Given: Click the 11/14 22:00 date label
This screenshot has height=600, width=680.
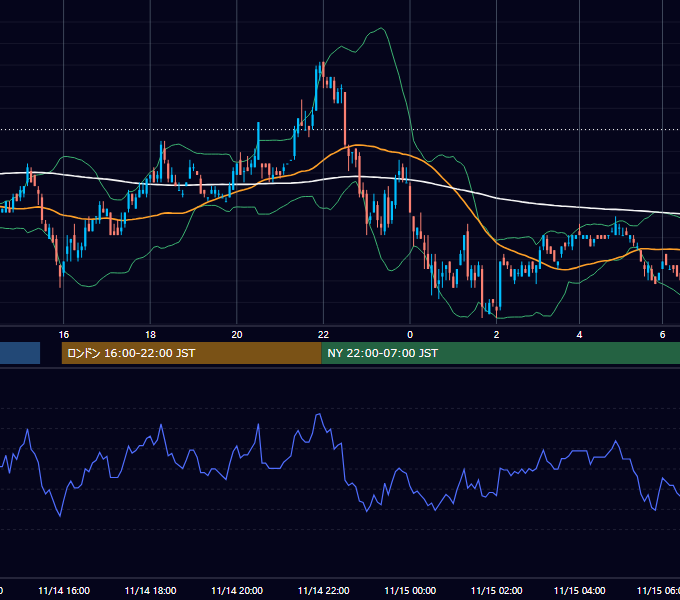Looking at the screenshot, I should [x=323, y=591].
